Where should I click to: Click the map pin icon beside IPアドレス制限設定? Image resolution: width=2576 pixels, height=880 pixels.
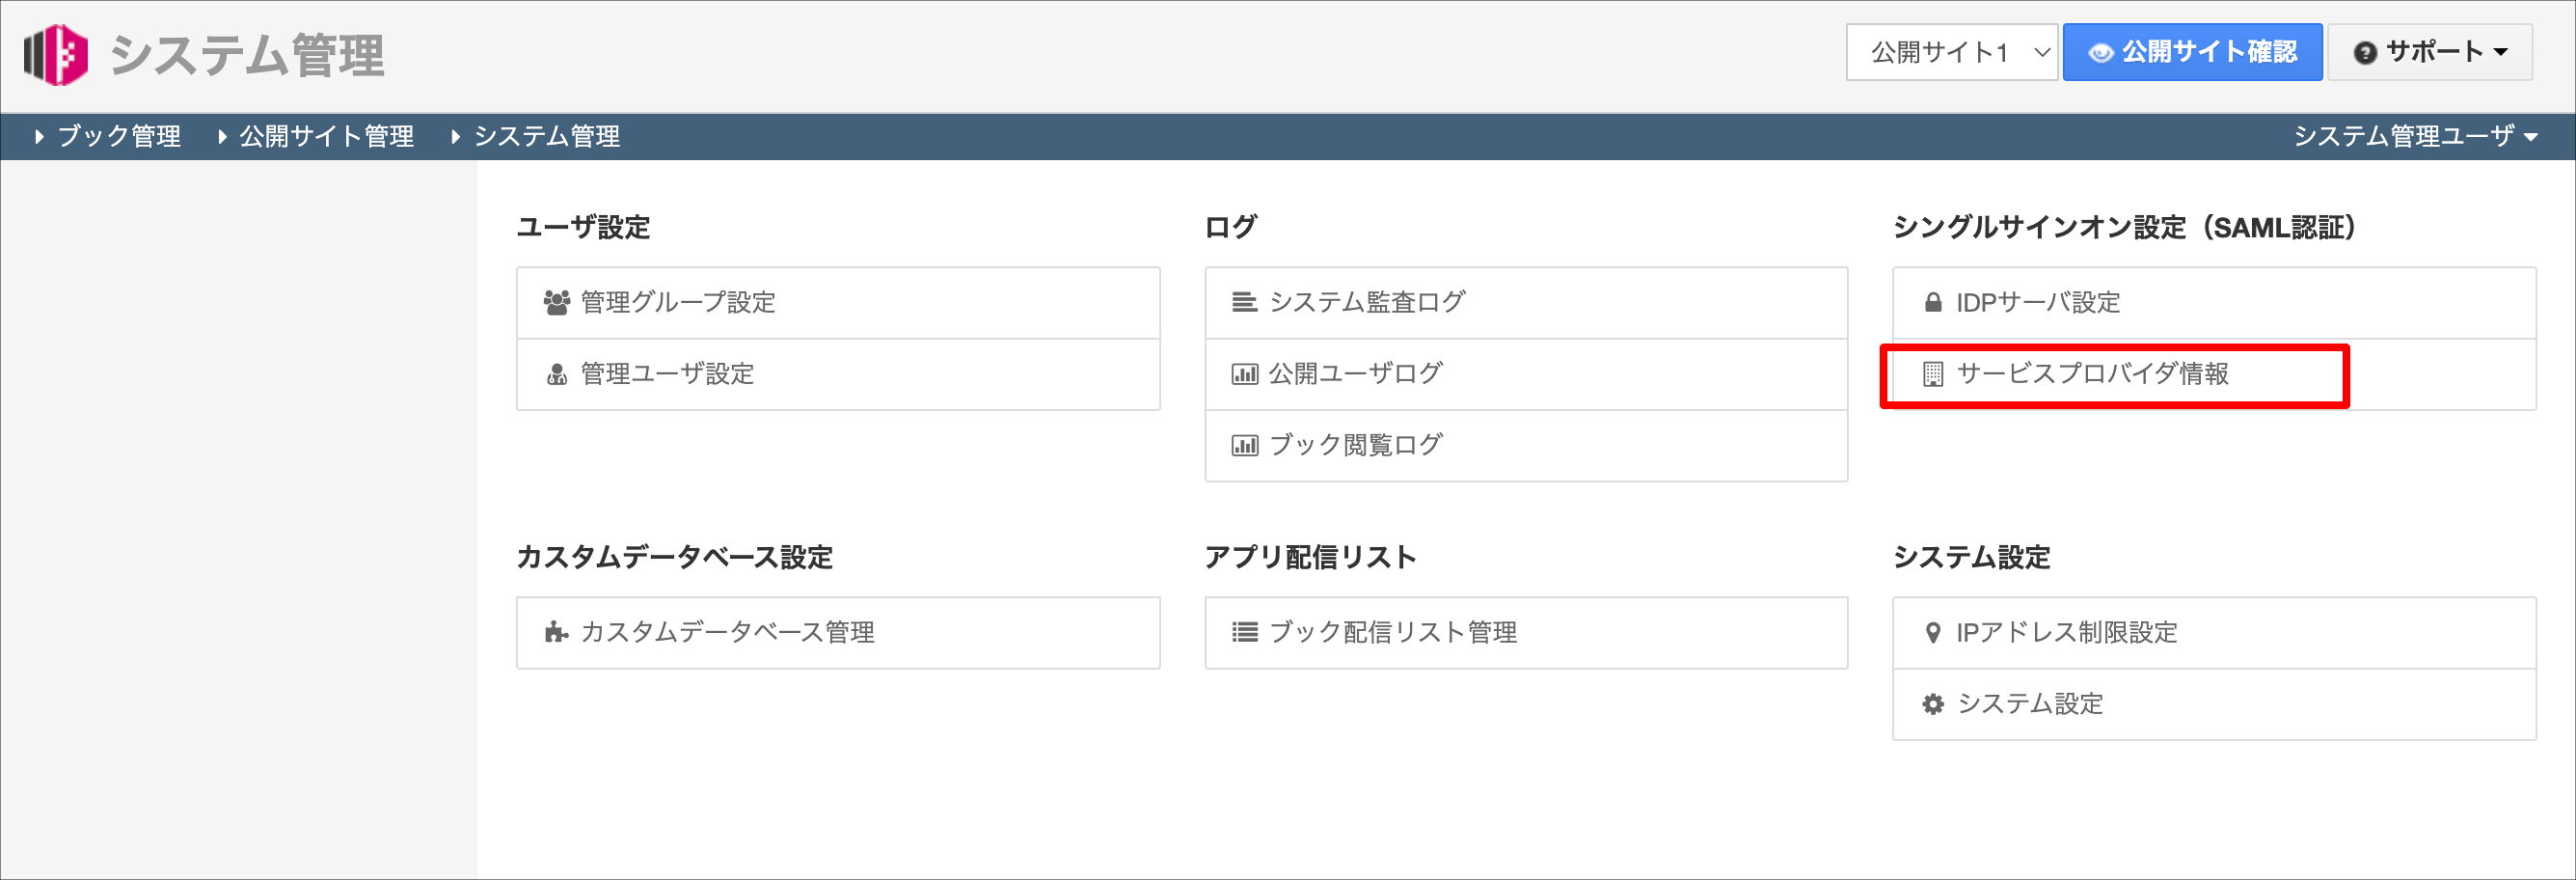(x=1933, y=632)
